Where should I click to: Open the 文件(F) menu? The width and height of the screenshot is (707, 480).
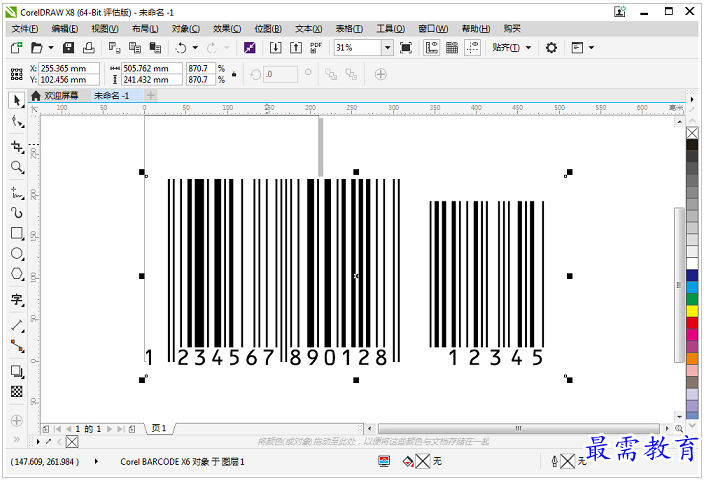coord(25,29)
